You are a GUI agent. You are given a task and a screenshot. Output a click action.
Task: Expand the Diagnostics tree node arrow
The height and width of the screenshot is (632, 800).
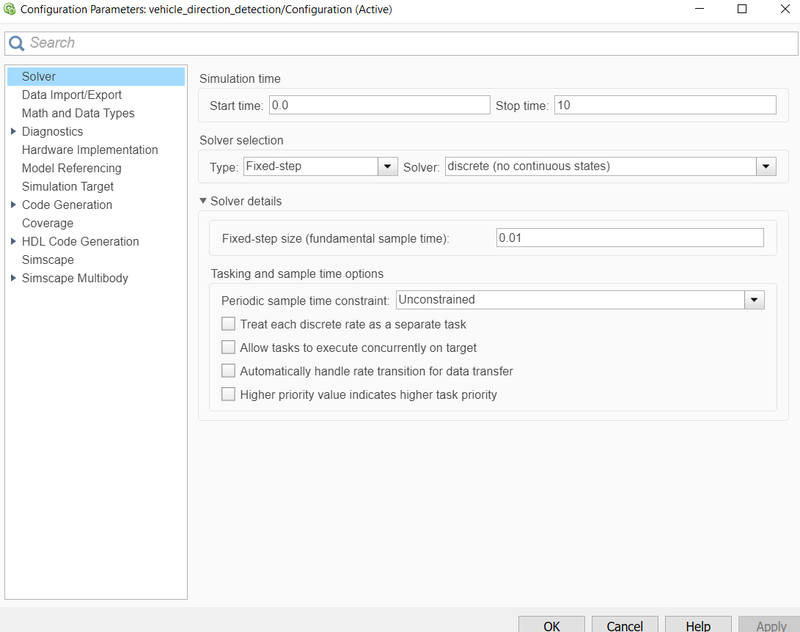13,132
